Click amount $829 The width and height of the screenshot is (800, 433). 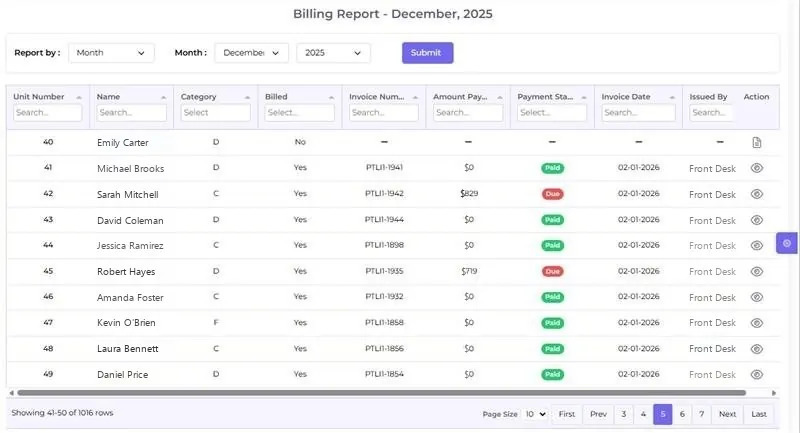(x=469, y=194)
